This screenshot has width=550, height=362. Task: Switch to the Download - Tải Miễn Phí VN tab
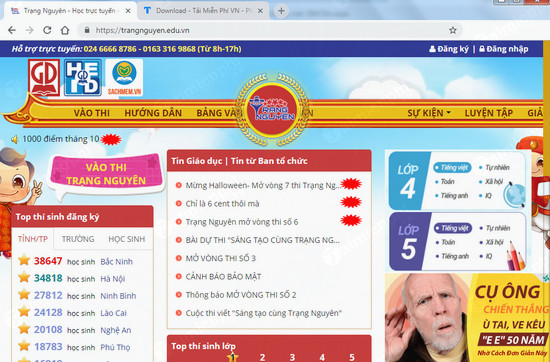[x=203, y=11]
